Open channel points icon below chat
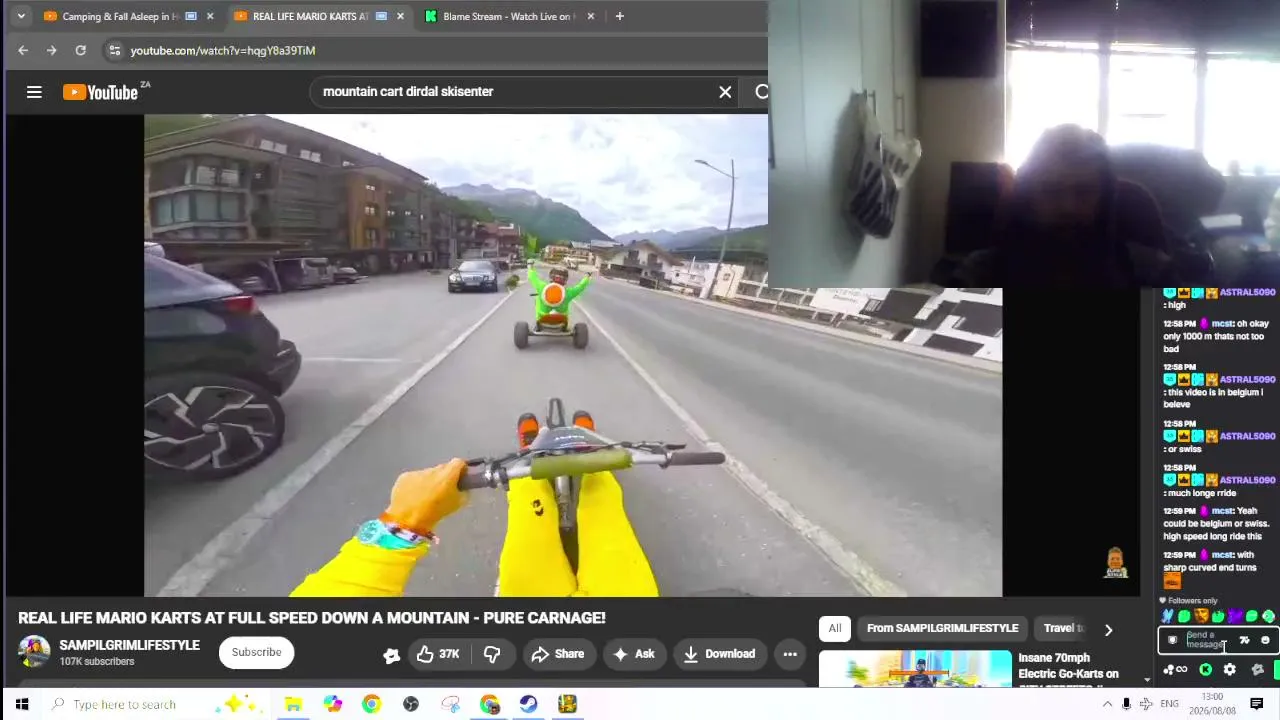The height and width of the screenshot is (720, 1280). coord(1175,670)
